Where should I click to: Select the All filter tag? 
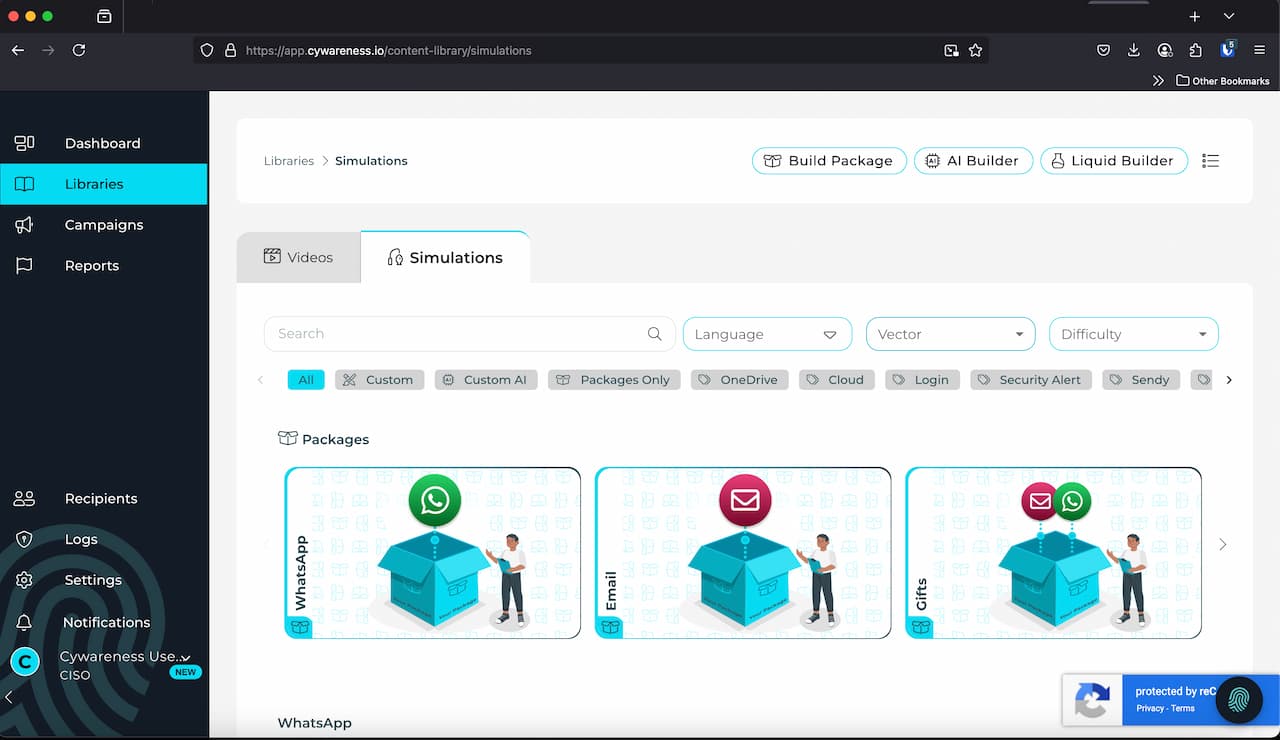coord(306,380)
